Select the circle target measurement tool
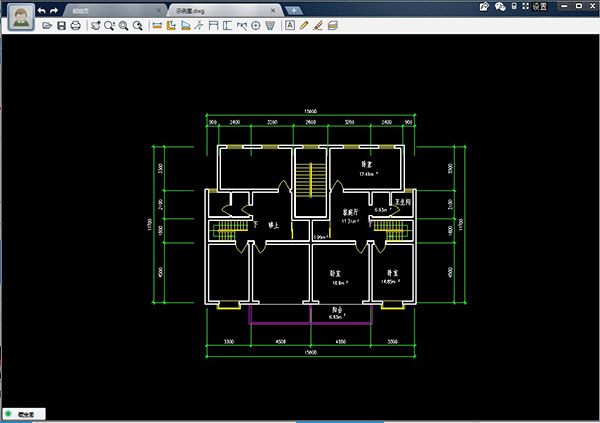This screenshot has width=600, height=423. (256, 26)
